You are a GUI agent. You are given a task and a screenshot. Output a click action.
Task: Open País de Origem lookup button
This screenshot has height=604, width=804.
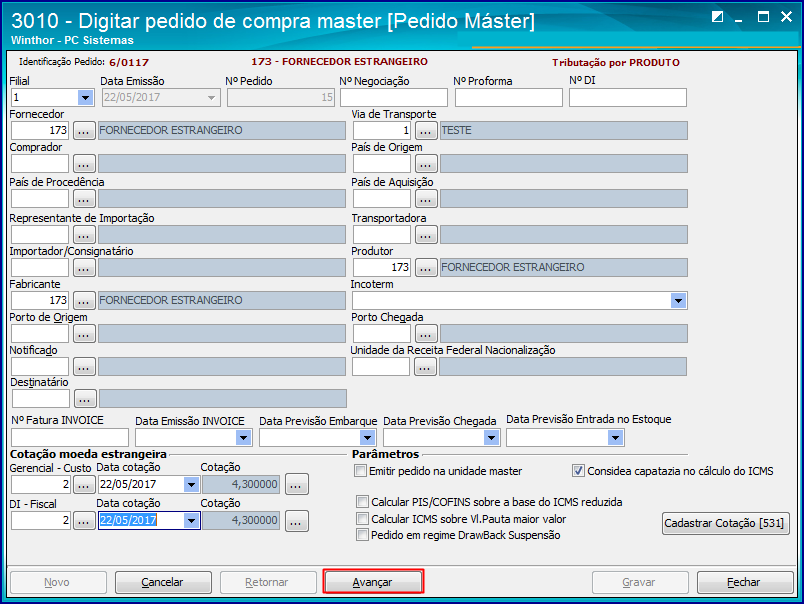click(x=426, y=164)
